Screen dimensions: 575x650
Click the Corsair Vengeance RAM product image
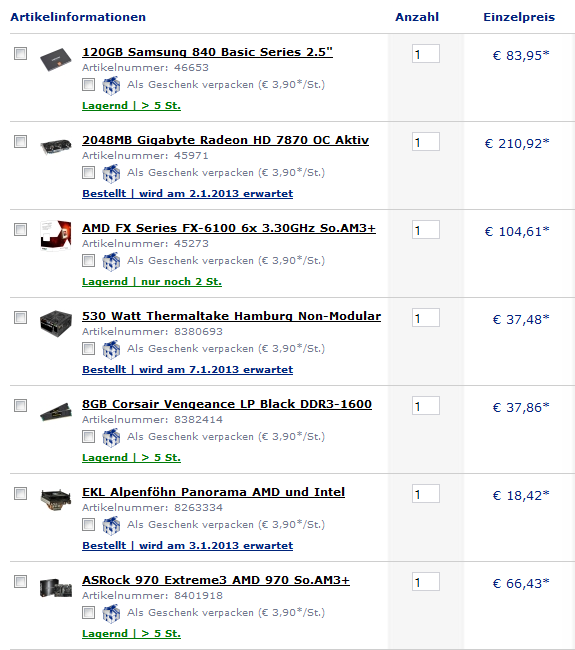pos(56,411)
